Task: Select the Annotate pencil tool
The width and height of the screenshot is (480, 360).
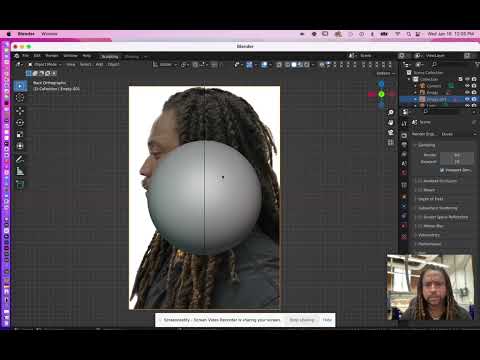Action: tap(20, 159)
